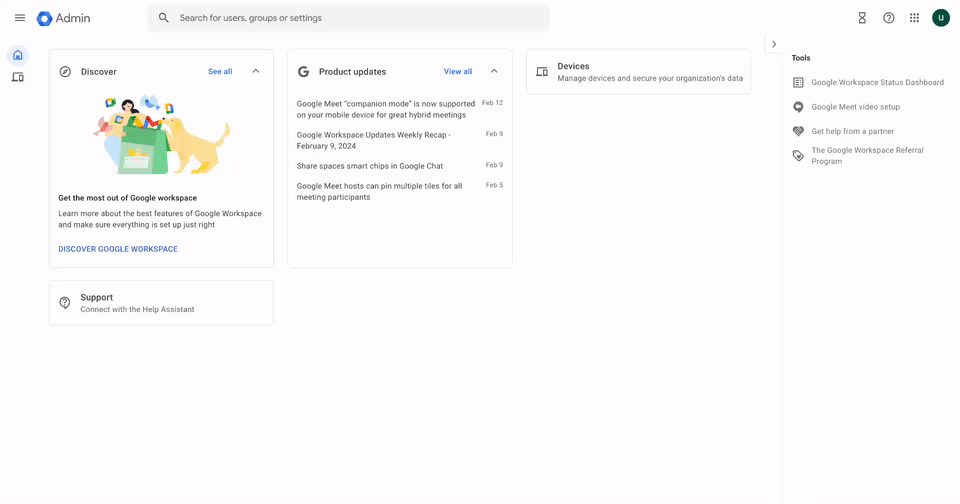The width and height of the screenshot is (960, 504).
Task: Open the hourglass tasks icon
Action: tap(862, 18)
